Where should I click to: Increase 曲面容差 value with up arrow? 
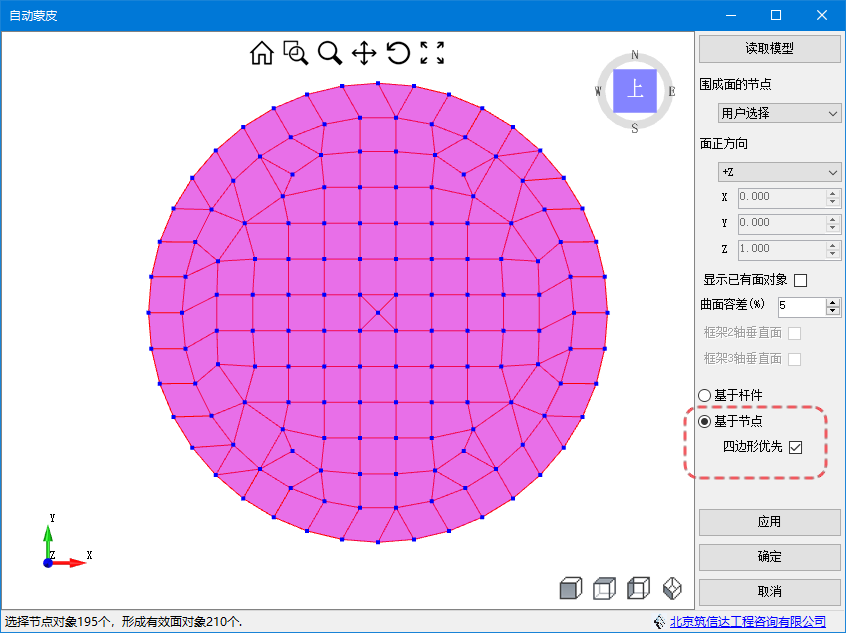click(x=832, y=301)
